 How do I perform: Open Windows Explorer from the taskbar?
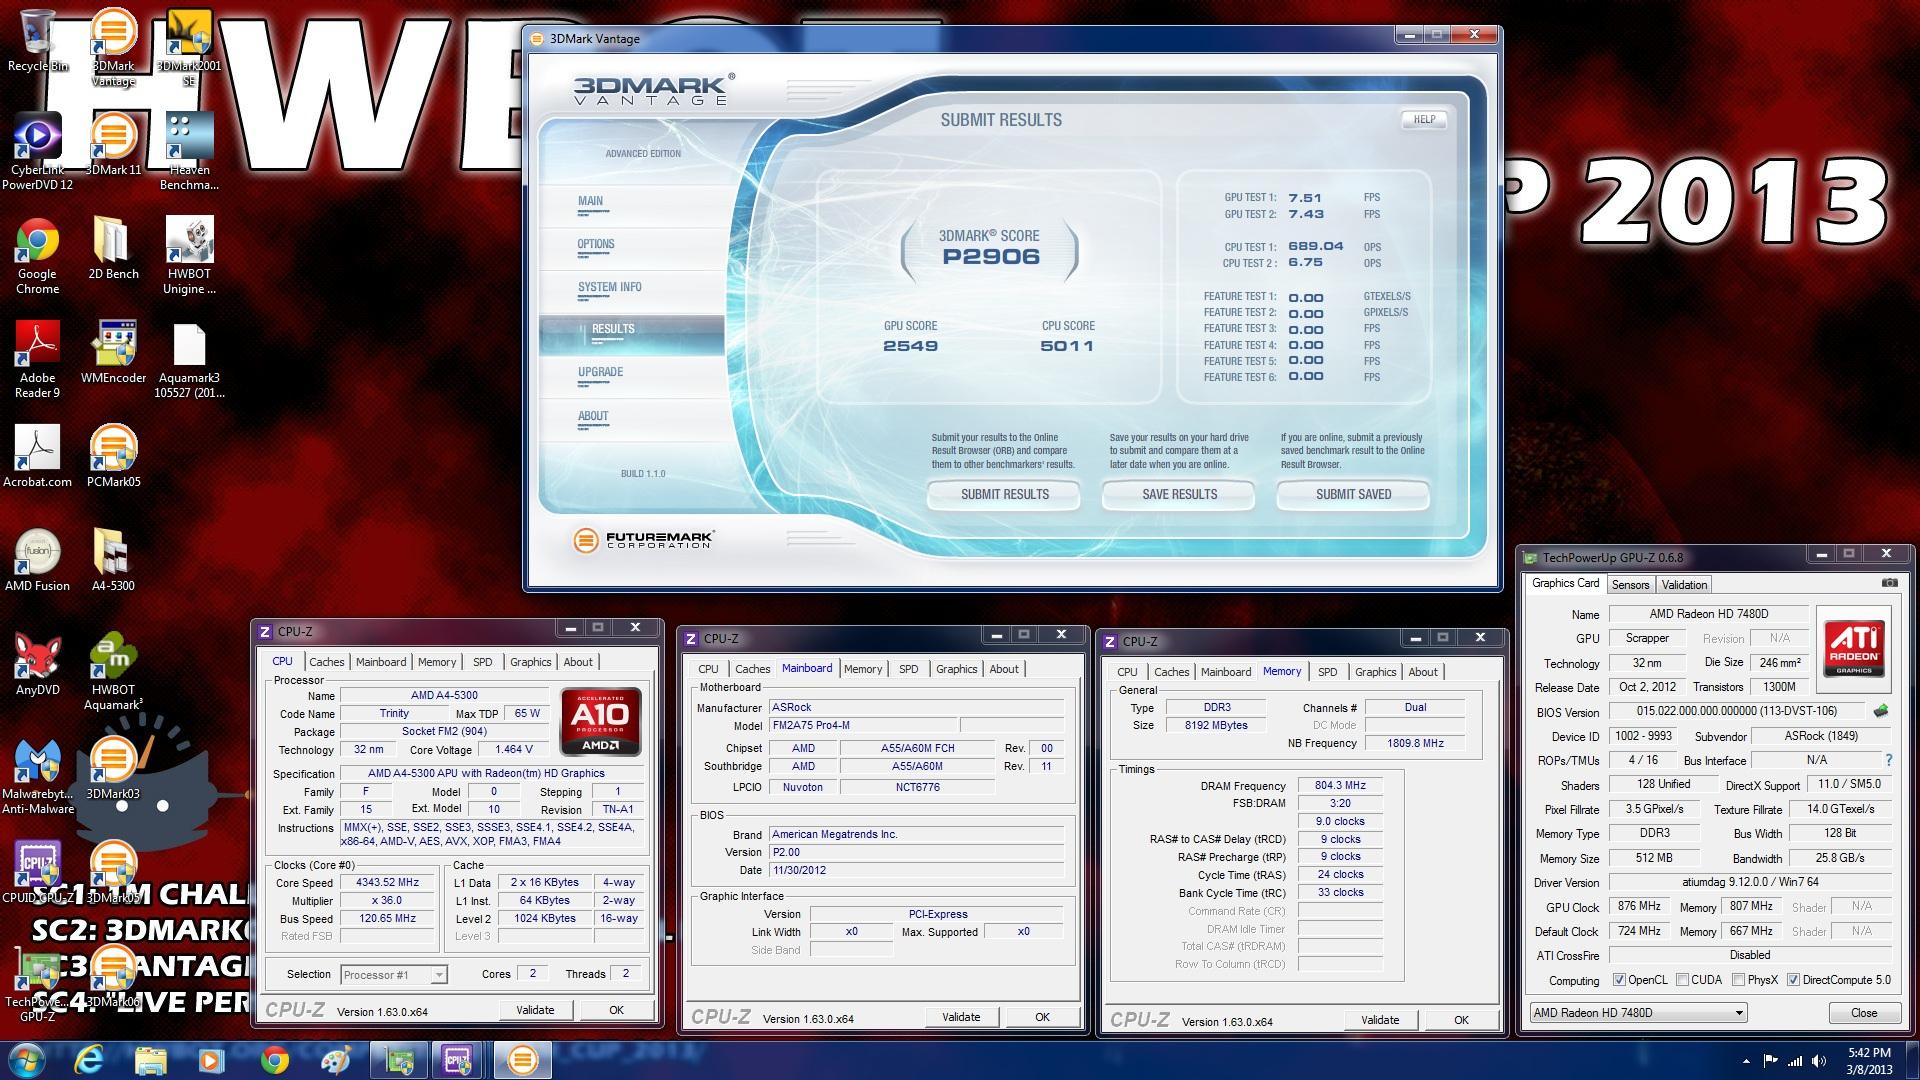150,1060
